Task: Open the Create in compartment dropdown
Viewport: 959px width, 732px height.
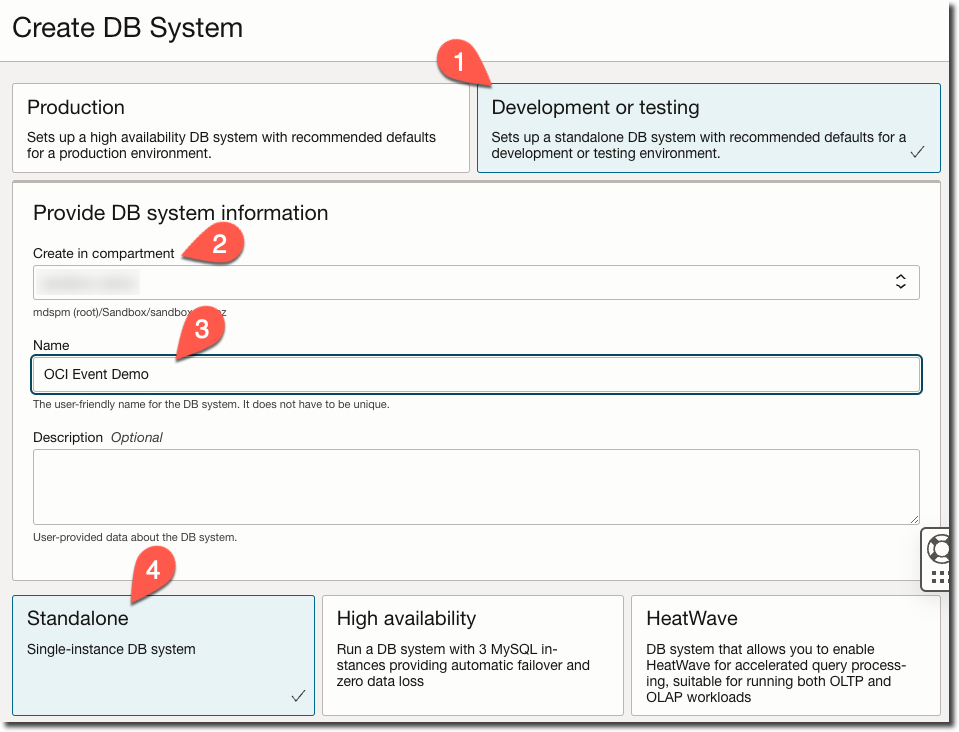Action: pyautogui.click(x=475, y=282)
